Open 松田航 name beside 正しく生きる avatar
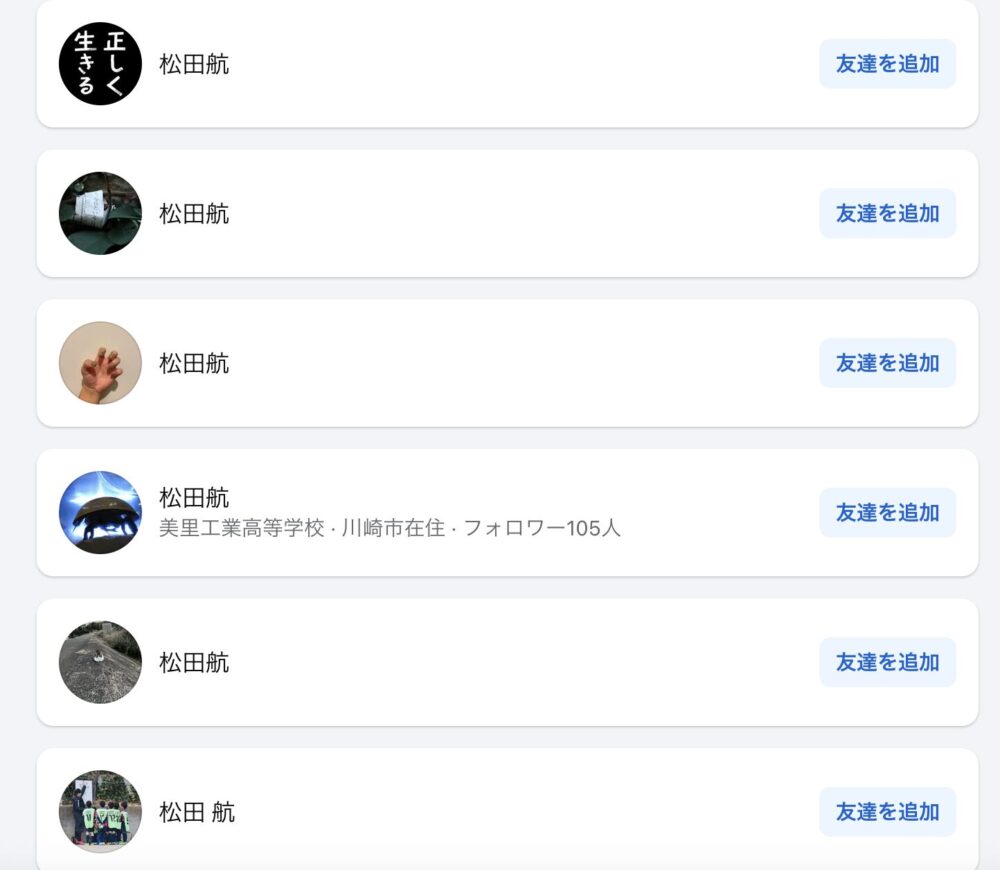 tap(194, 64)
